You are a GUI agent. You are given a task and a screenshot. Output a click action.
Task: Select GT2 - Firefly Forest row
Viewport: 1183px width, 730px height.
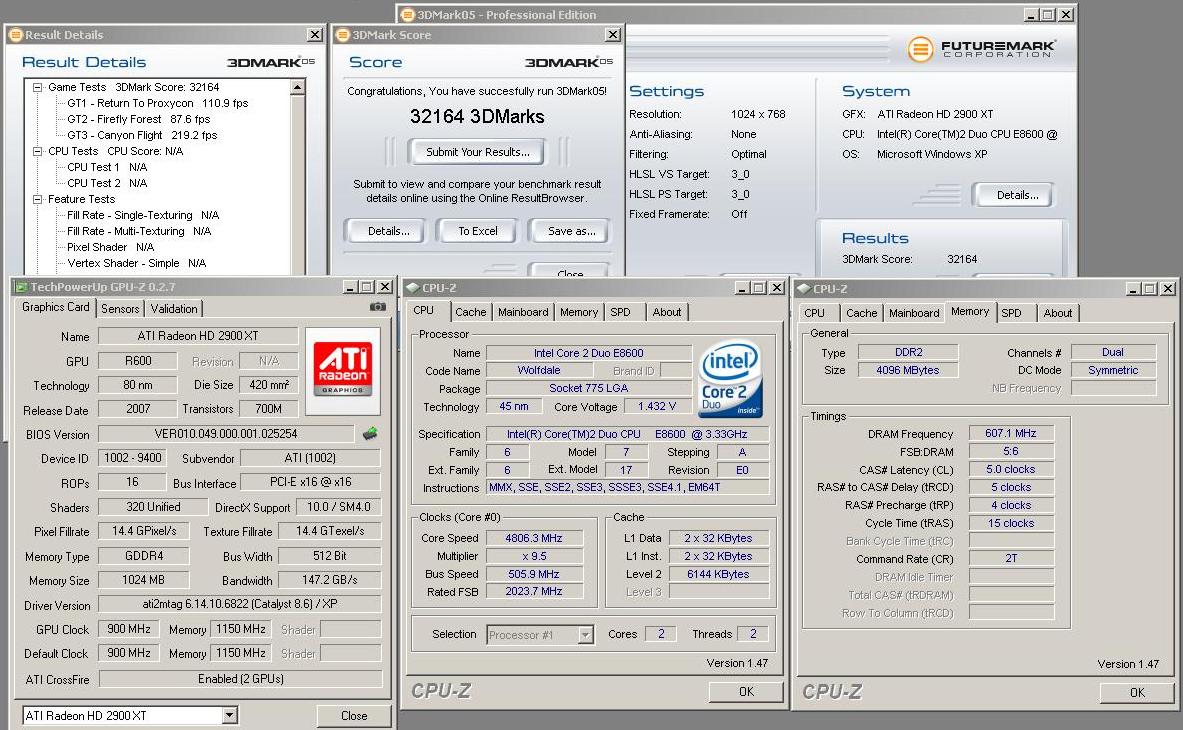(x=138, y=119)
